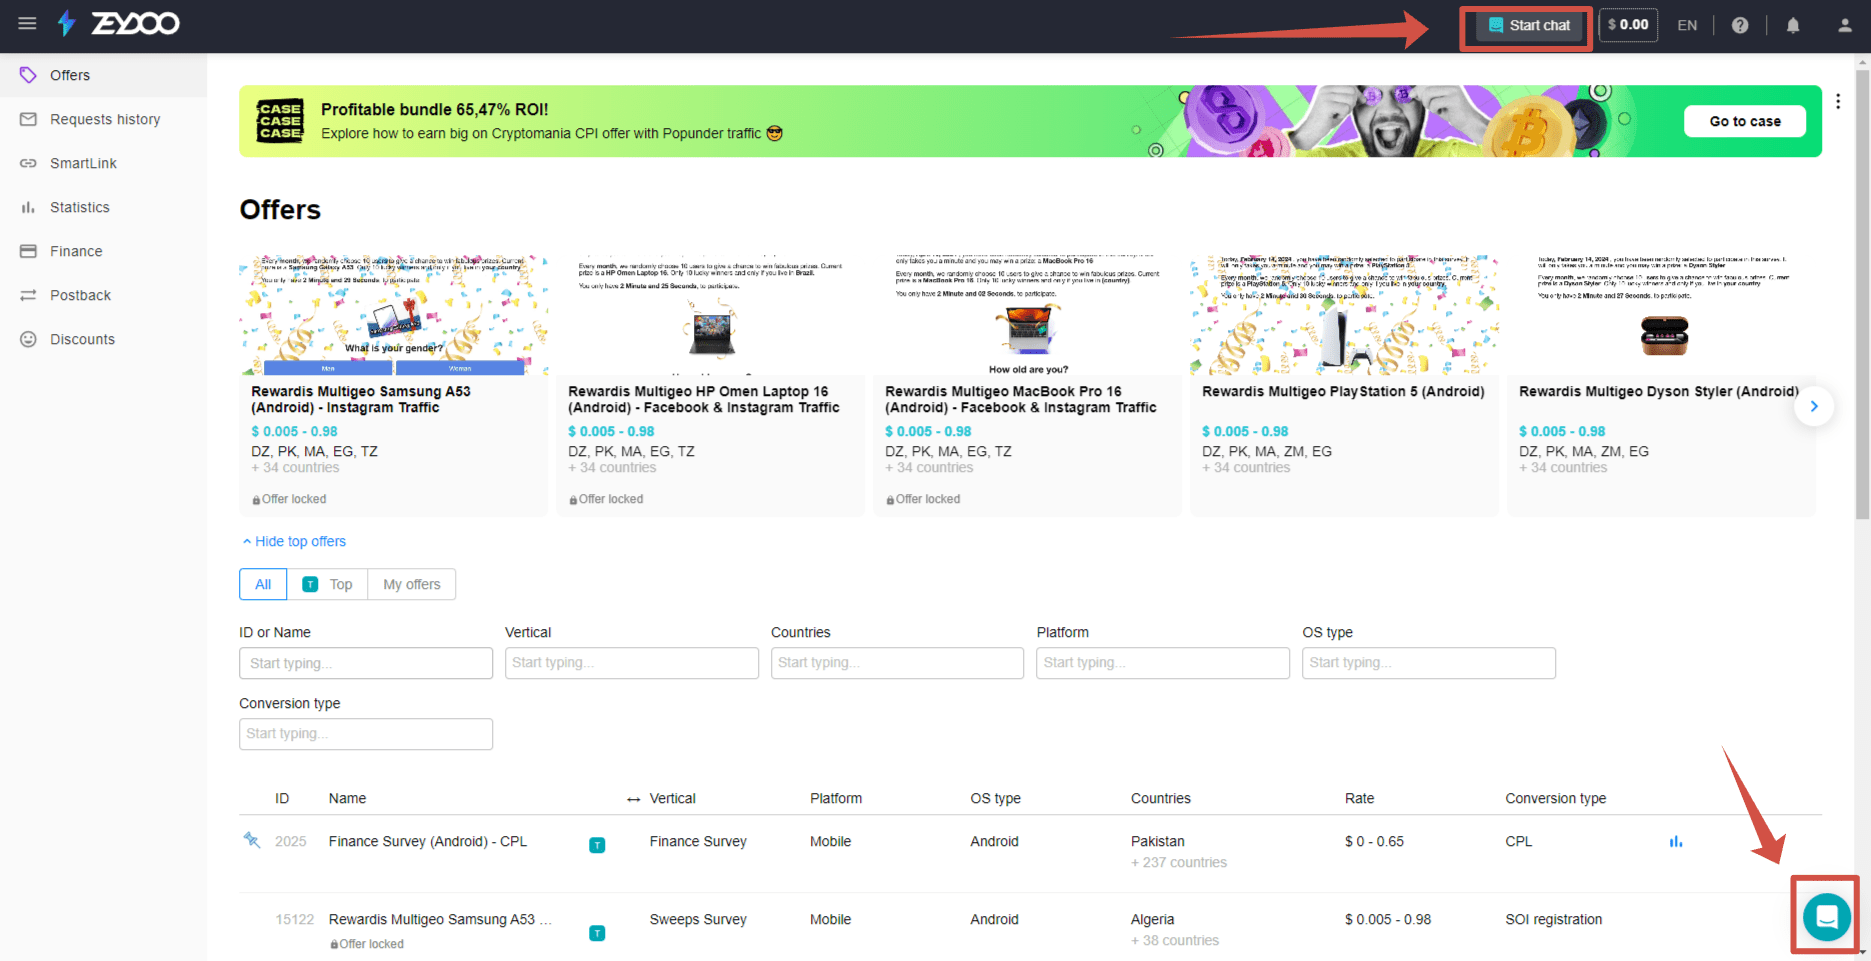Switch to My offers tab

click(x=412, y=584)
